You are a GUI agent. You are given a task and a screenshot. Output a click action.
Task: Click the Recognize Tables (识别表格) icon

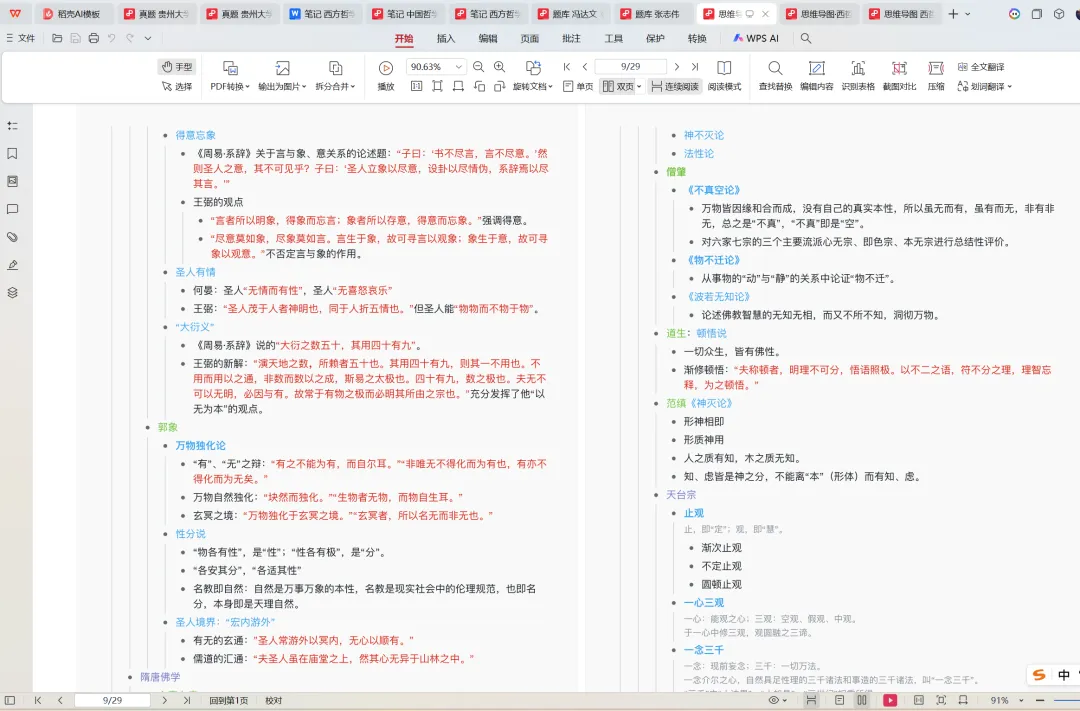[857, 75]
